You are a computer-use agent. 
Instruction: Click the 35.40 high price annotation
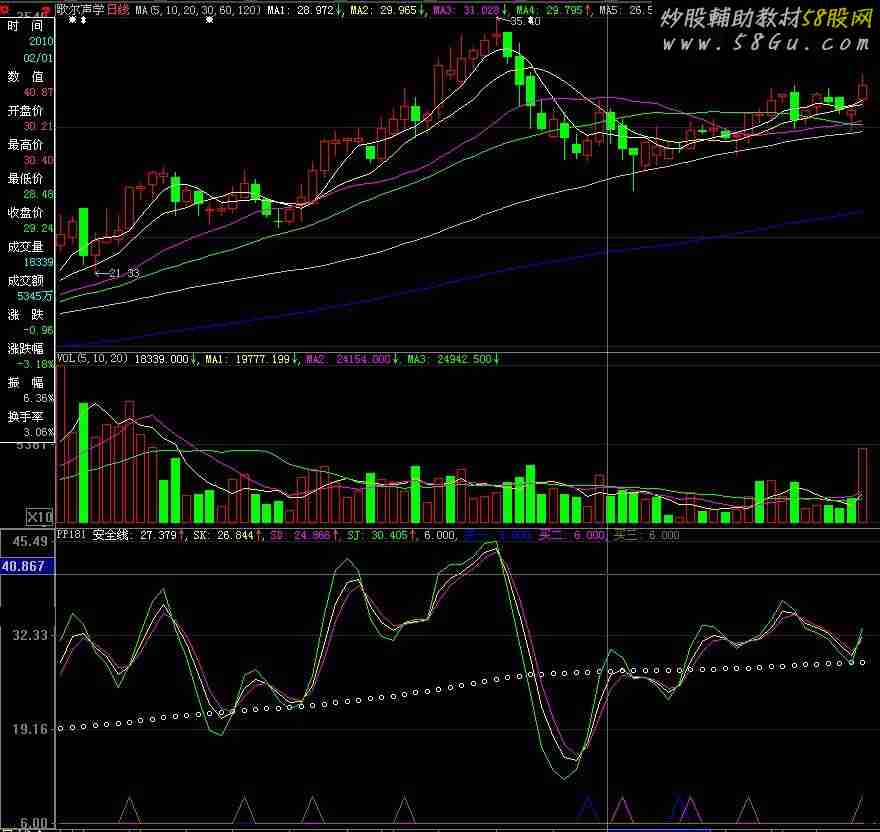point(525,21)
